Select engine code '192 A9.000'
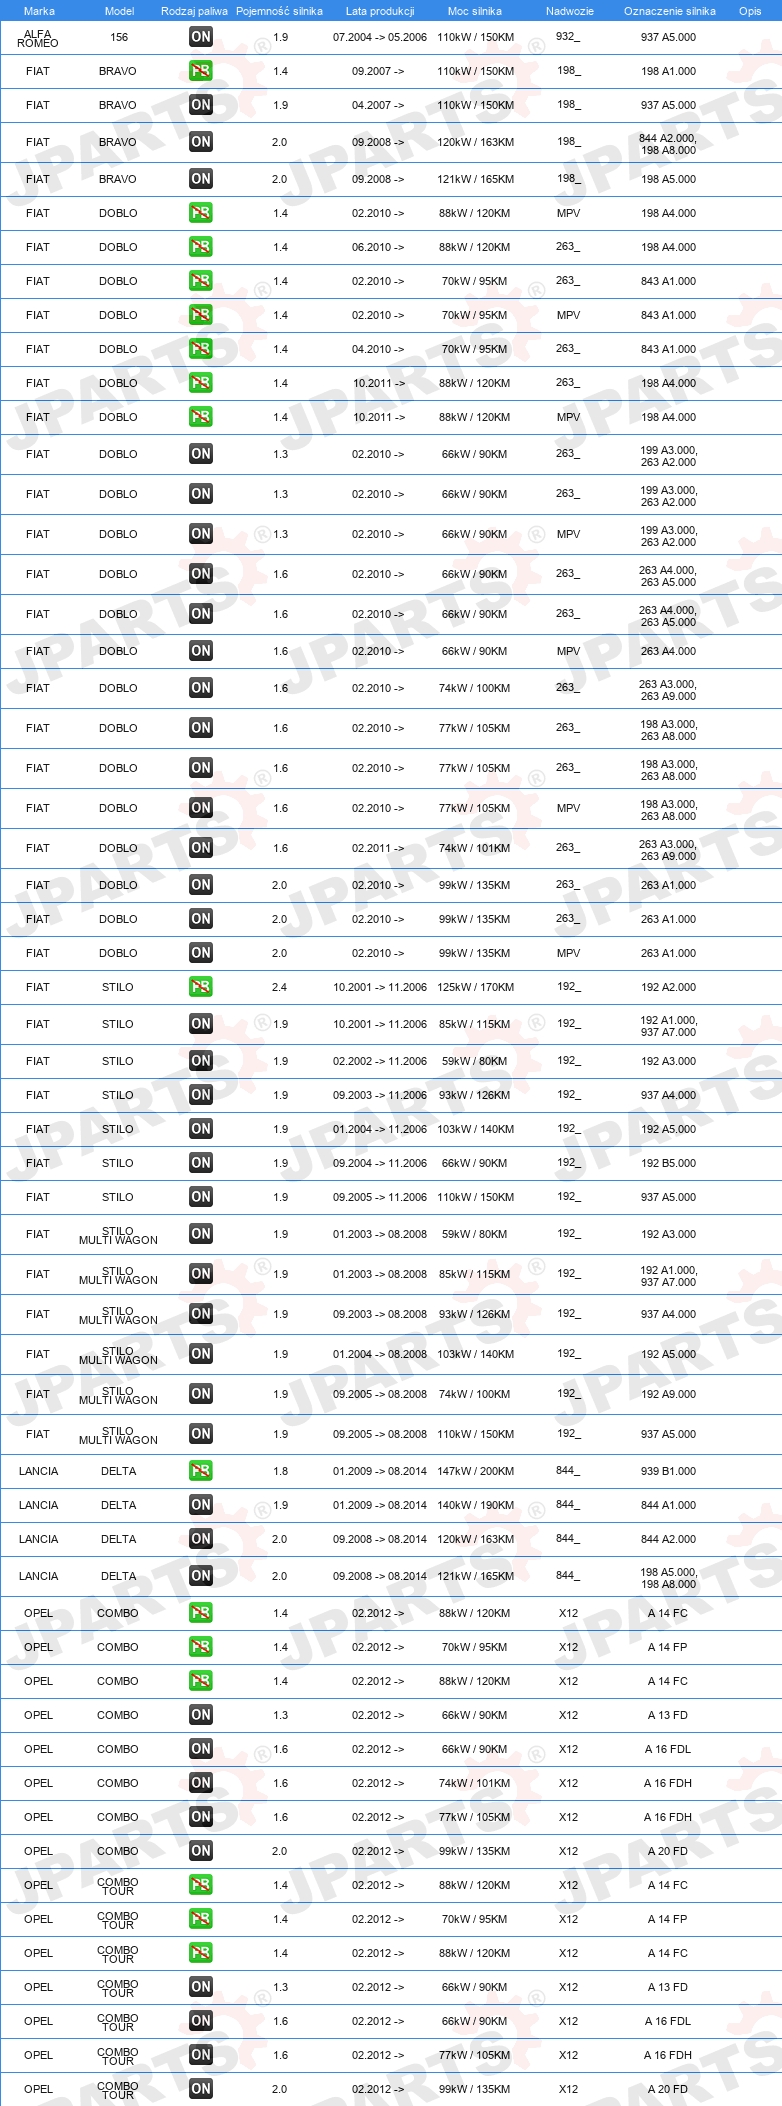782x2106 pixels. (669, 1394)
